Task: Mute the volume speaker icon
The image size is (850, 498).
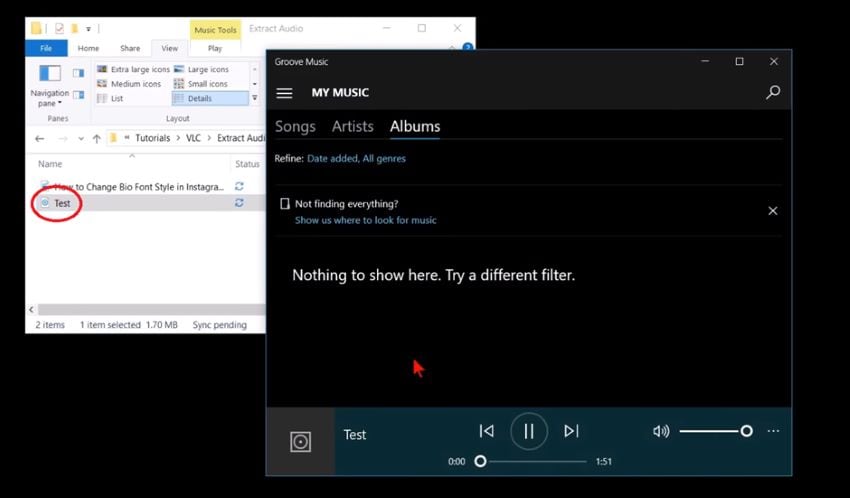Action: coord(661,431)
